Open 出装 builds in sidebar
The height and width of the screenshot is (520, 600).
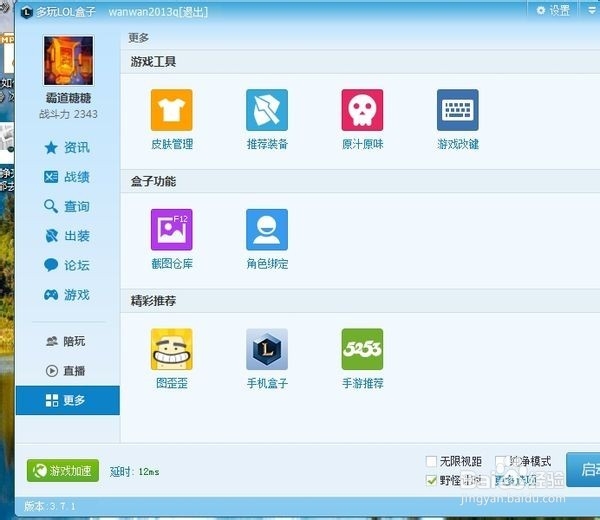pos(67,236)
